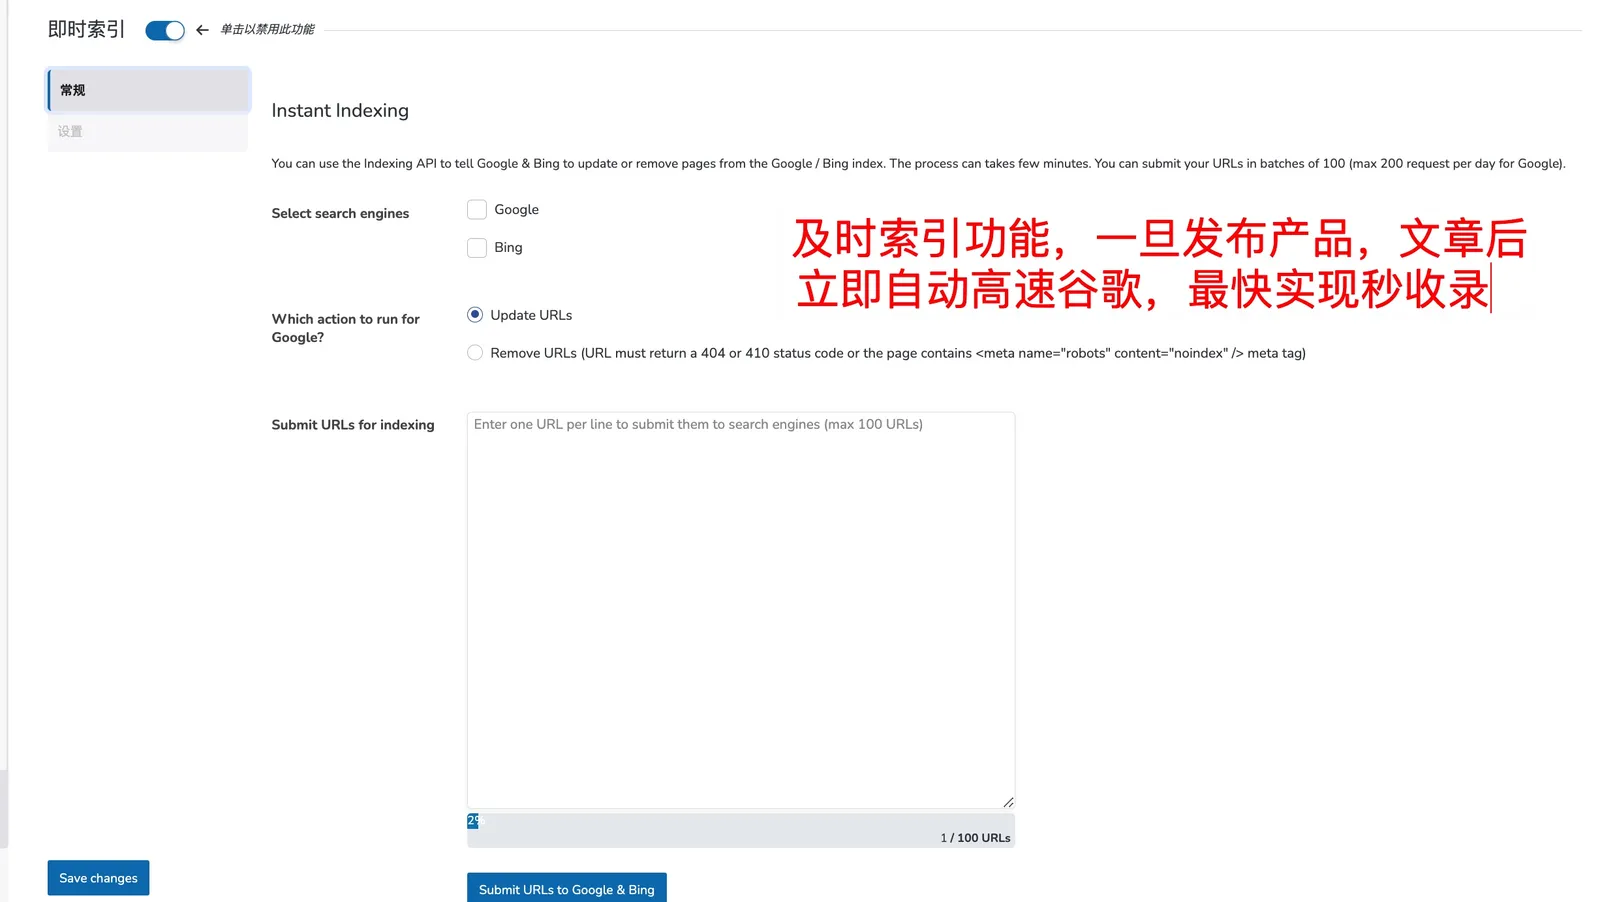Choose the Remove URLs radio option
This screenshot has height=902, width=1600.
[x=475, y=353]
